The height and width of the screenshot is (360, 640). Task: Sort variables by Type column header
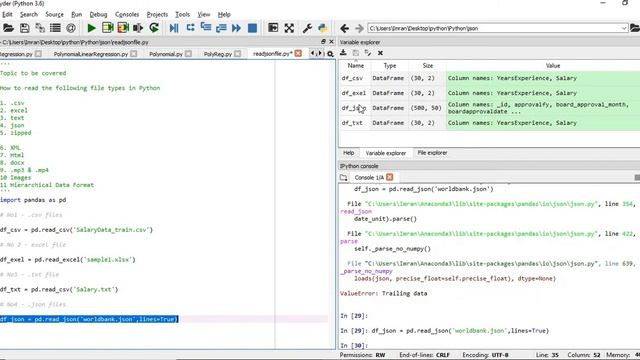pos(390,65)
